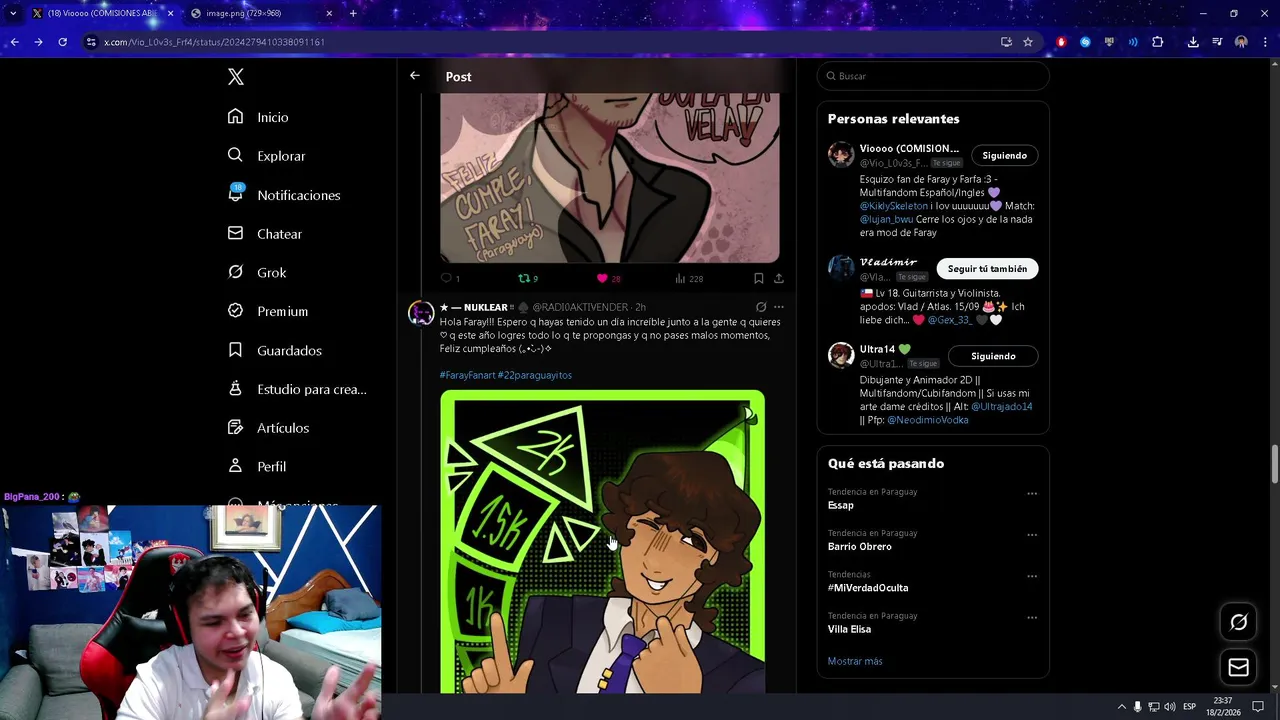Click the share icon under artwork
The width and height of the screenshot is (1280, 720).
779,278
